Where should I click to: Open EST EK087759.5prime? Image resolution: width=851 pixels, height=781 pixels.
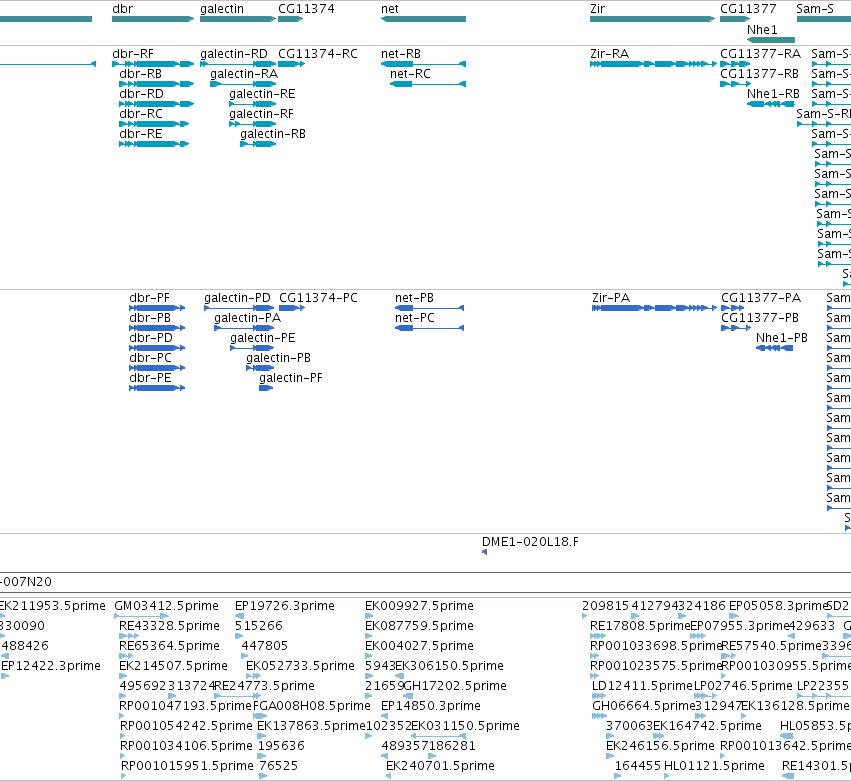(420, 626)
